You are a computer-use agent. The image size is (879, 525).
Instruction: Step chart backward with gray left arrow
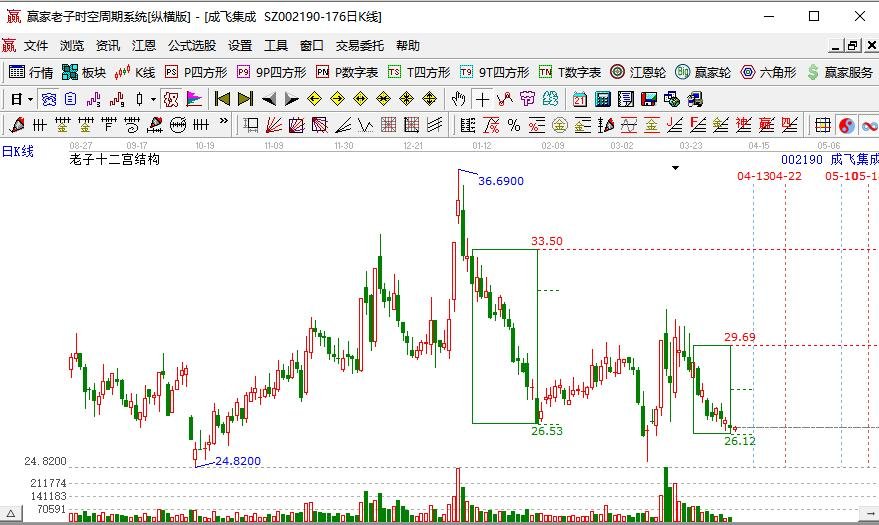pos(269,99)
